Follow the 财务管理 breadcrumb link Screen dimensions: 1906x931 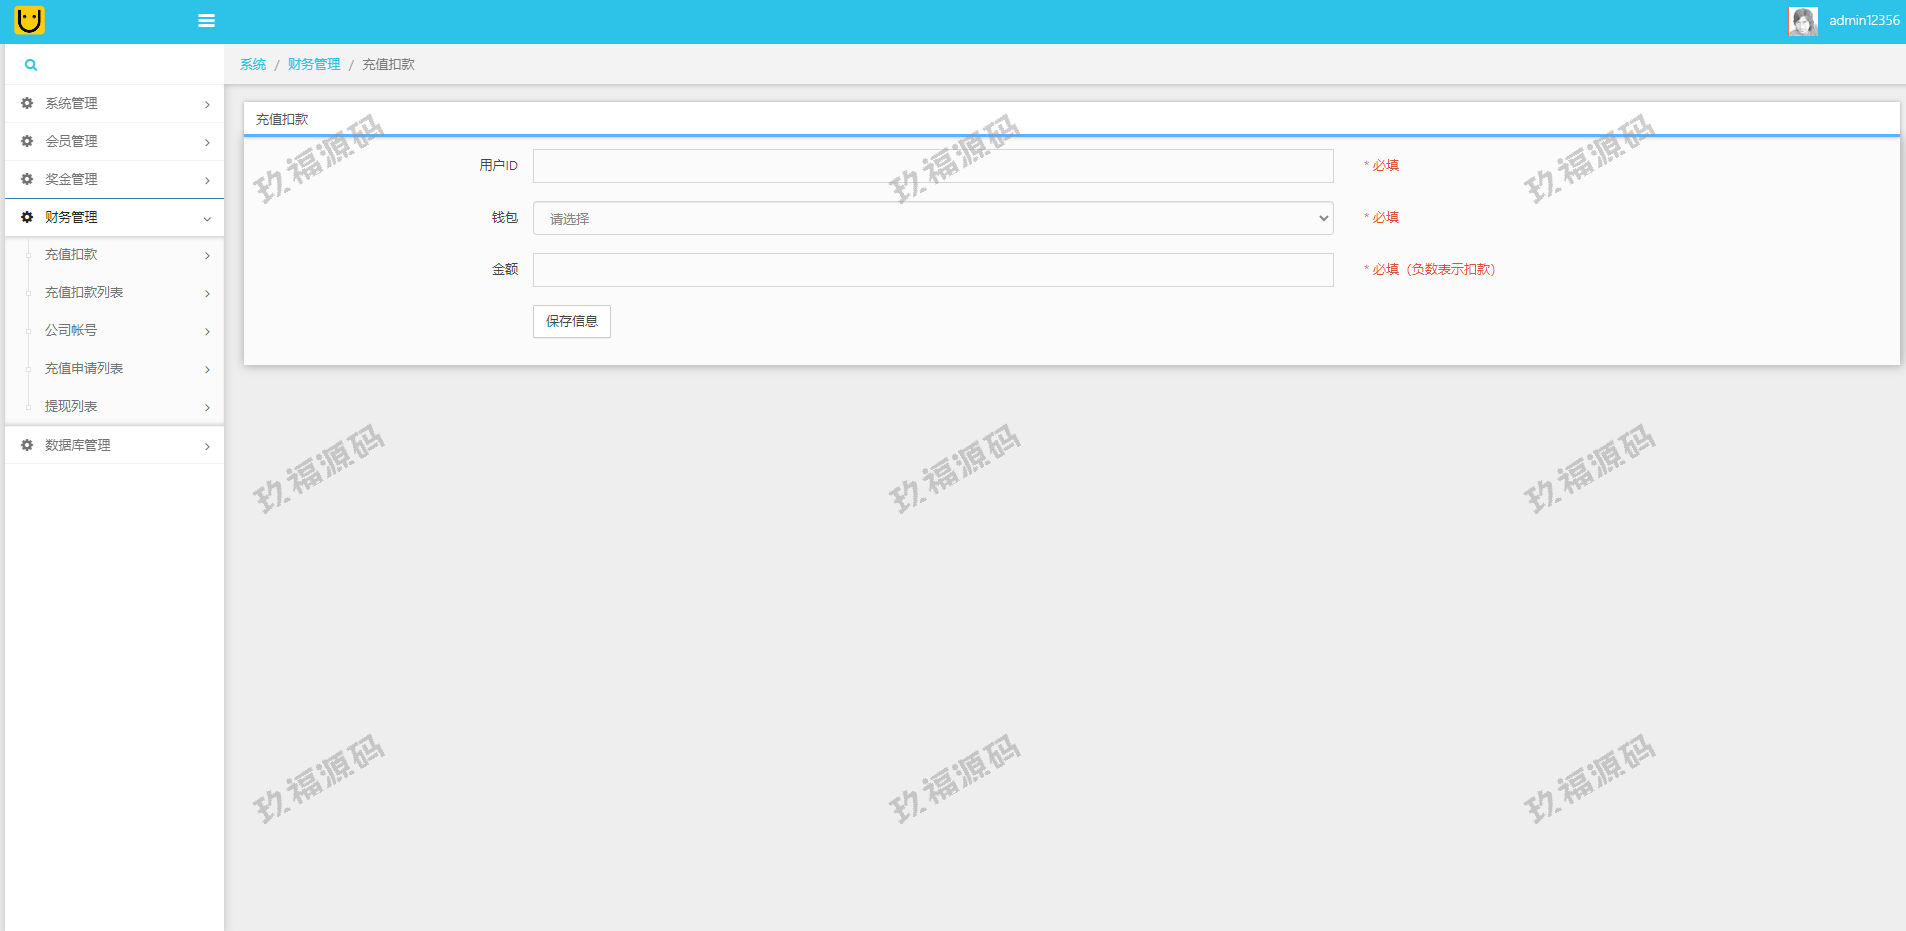[x=314, y=65]
